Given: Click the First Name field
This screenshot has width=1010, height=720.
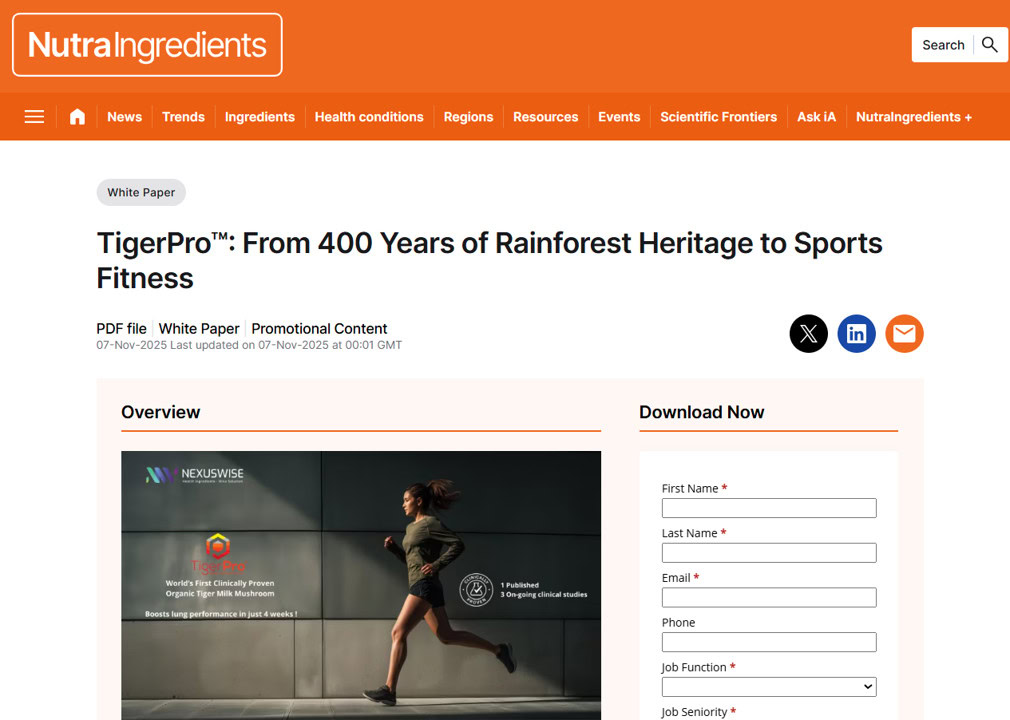Looking at the screenshot, I should pyautogui.click(x=768, y=508).
